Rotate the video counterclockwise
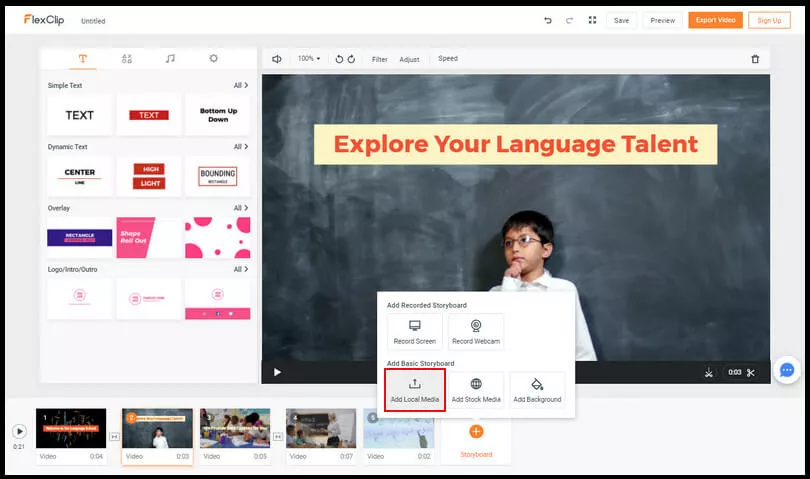 339,59
